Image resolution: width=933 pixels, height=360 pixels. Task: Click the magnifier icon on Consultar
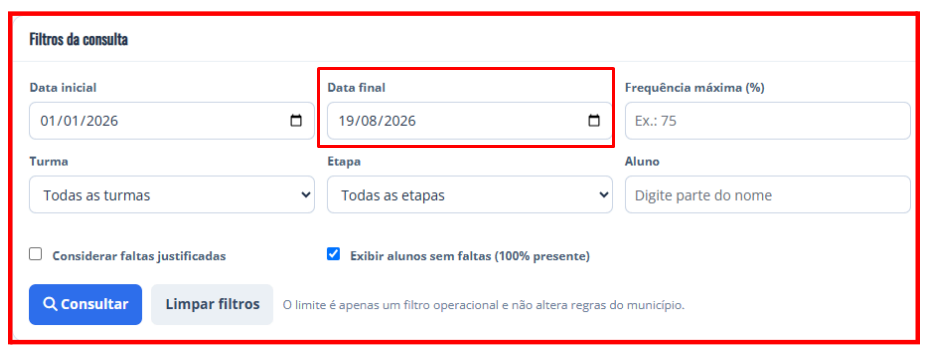point(50,304)
